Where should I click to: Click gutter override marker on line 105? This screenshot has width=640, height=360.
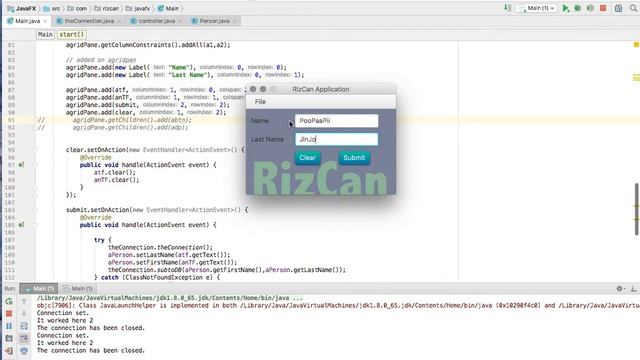[21, 225]
